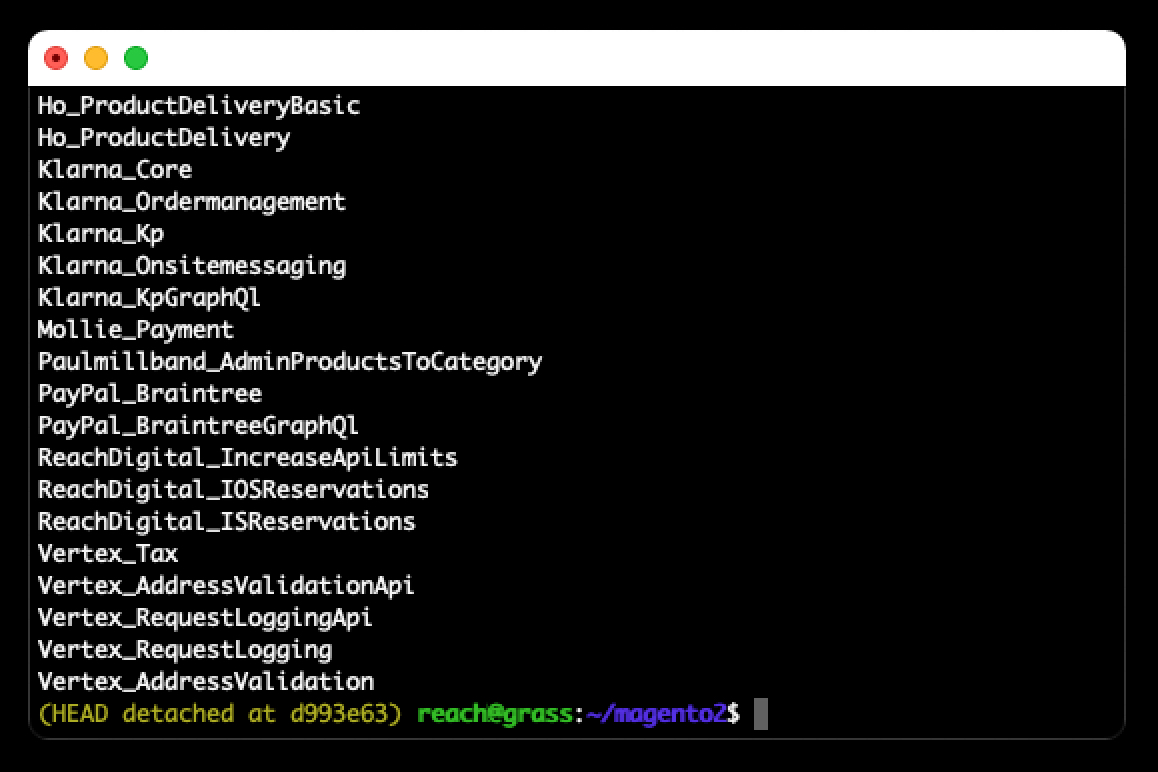Click the PayPal_Braintree line
This screenshot has height=772, width=1158.
150,394
